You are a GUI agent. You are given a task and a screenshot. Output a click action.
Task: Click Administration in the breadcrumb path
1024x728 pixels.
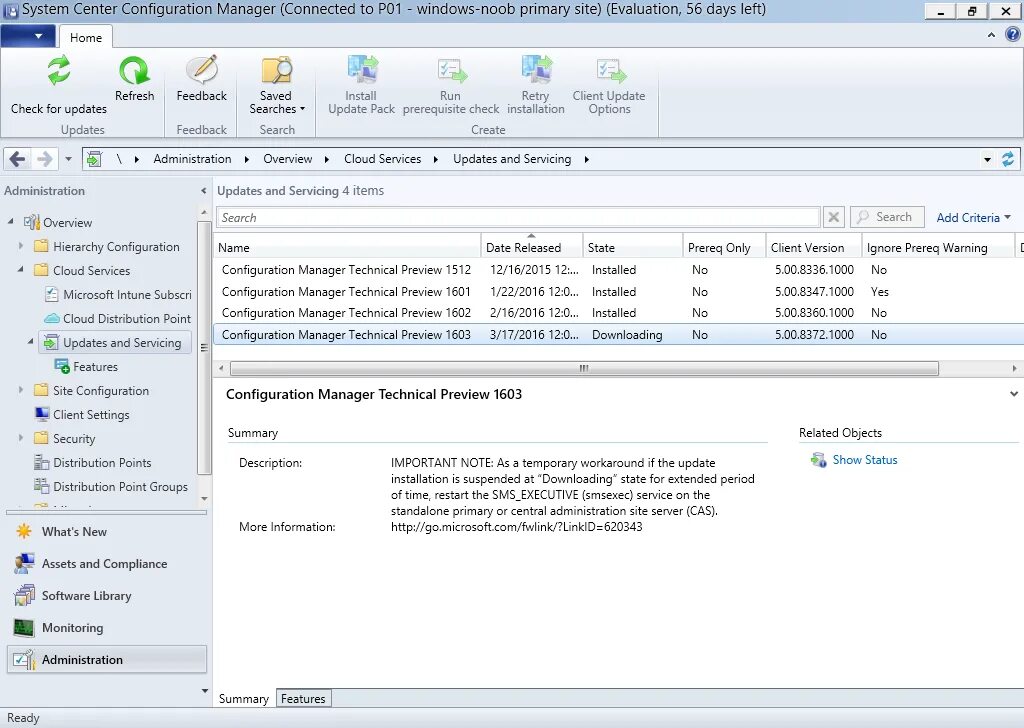[192, 159]
